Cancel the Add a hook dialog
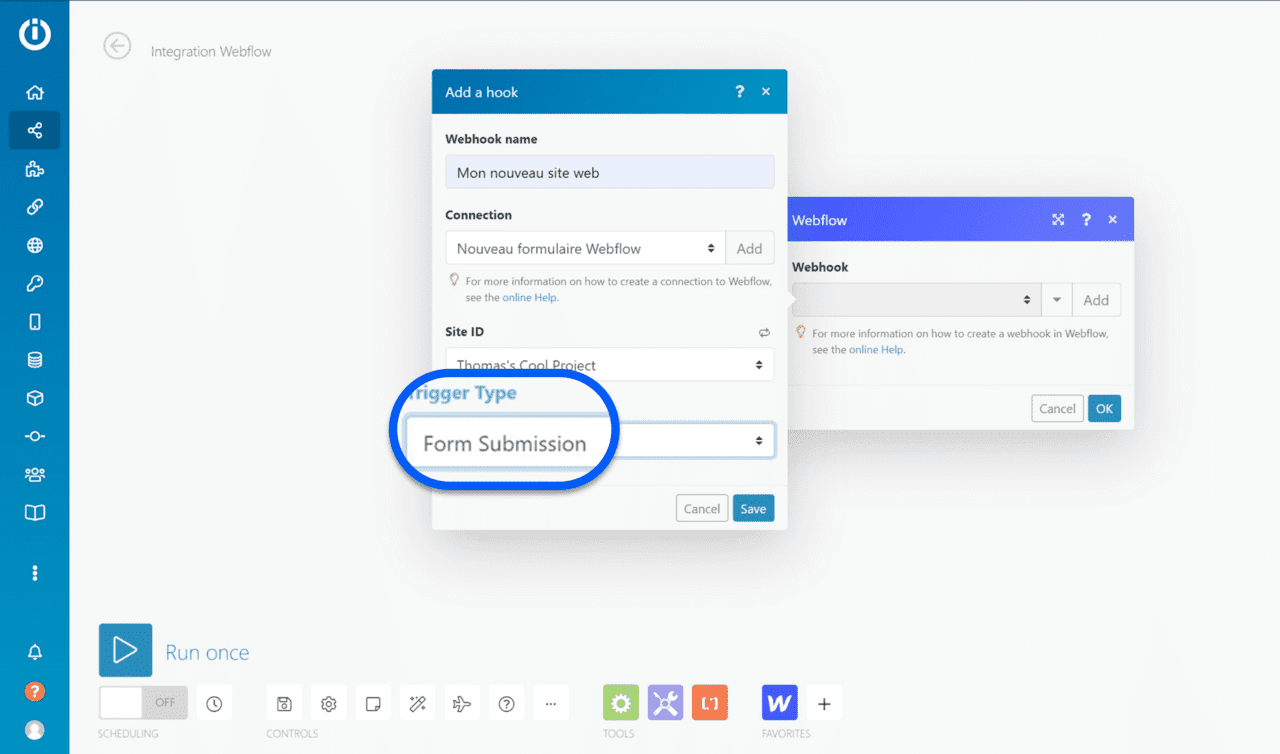The height and width of the screenshot is (754, 1280). 702,508
